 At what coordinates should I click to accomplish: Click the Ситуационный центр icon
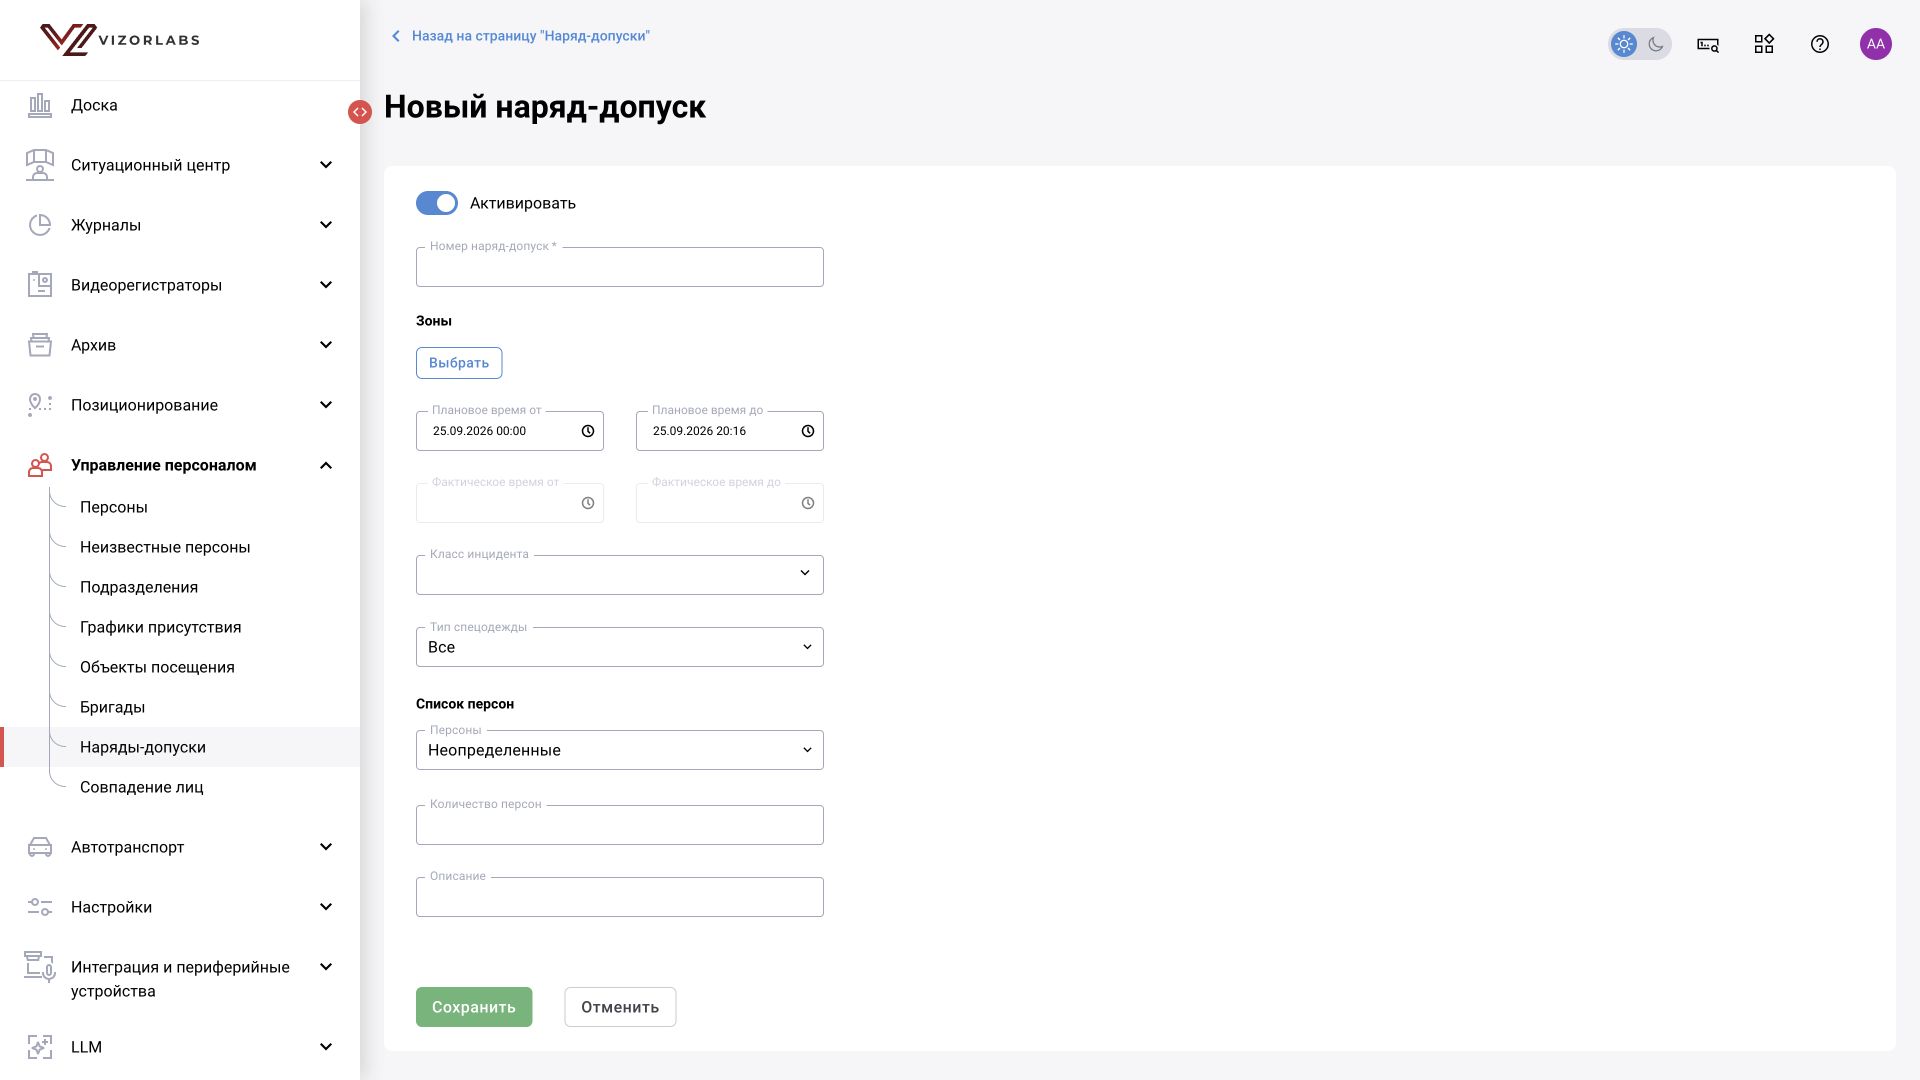click(40, 165)
